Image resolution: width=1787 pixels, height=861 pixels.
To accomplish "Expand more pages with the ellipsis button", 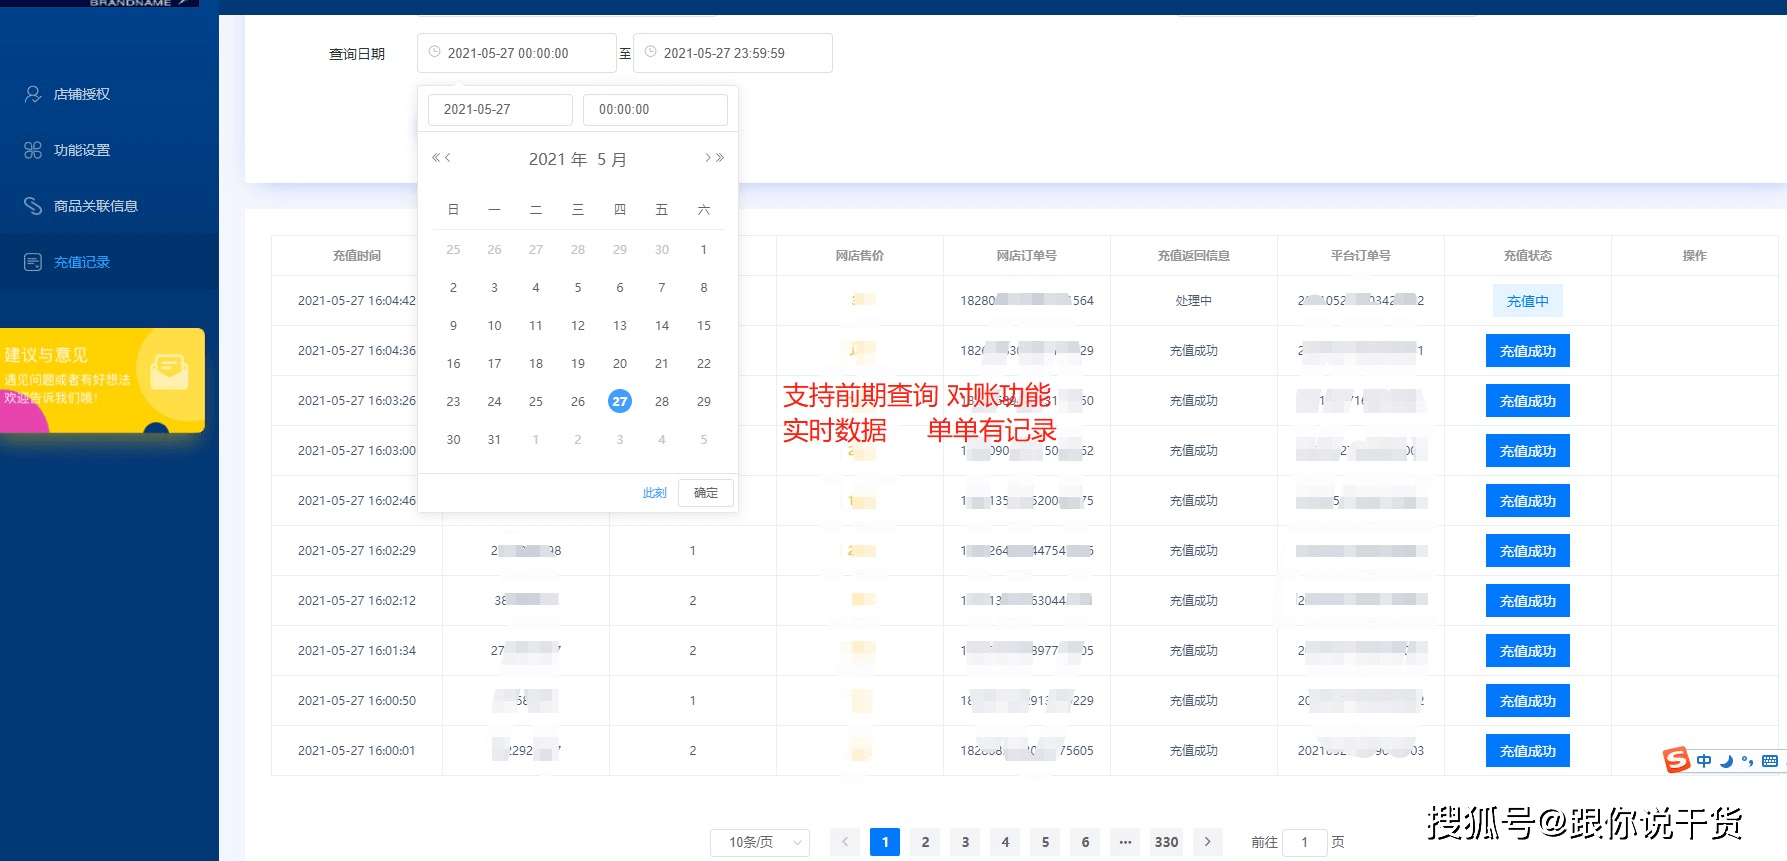I will pyautogui.click(x=1125, y=842).
